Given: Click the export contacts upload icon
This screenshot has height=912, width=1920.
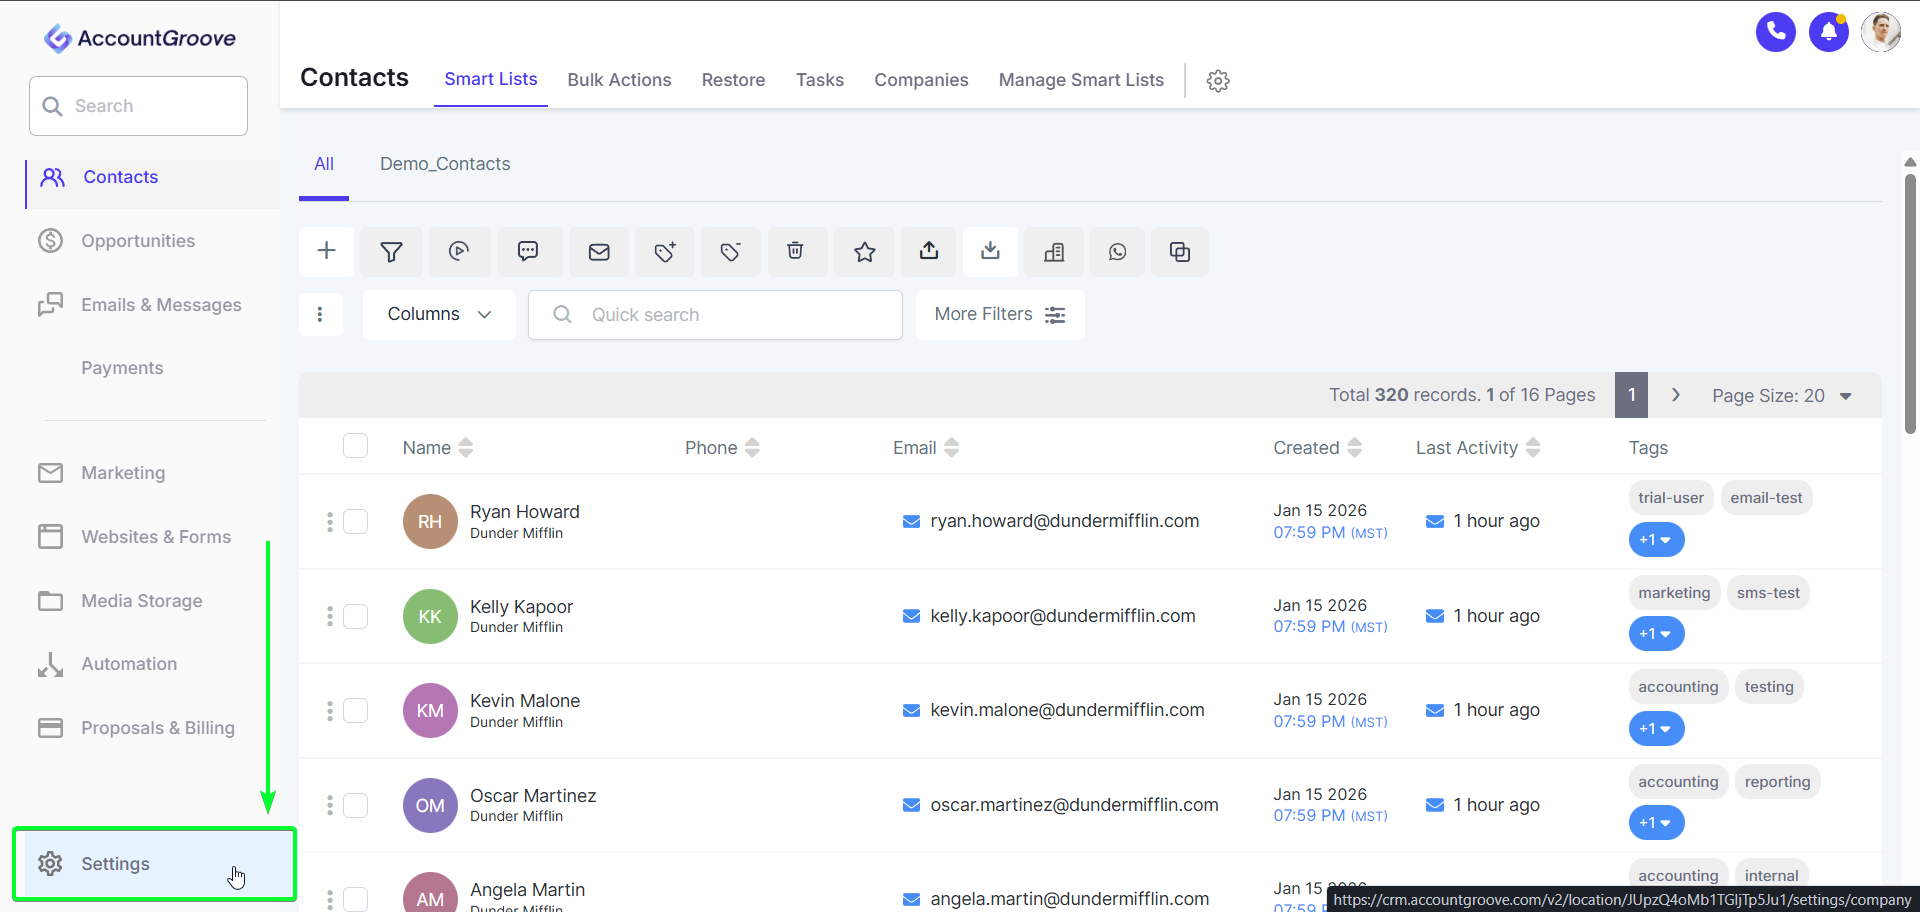Looking at the screenshot, I should [929, 251].
